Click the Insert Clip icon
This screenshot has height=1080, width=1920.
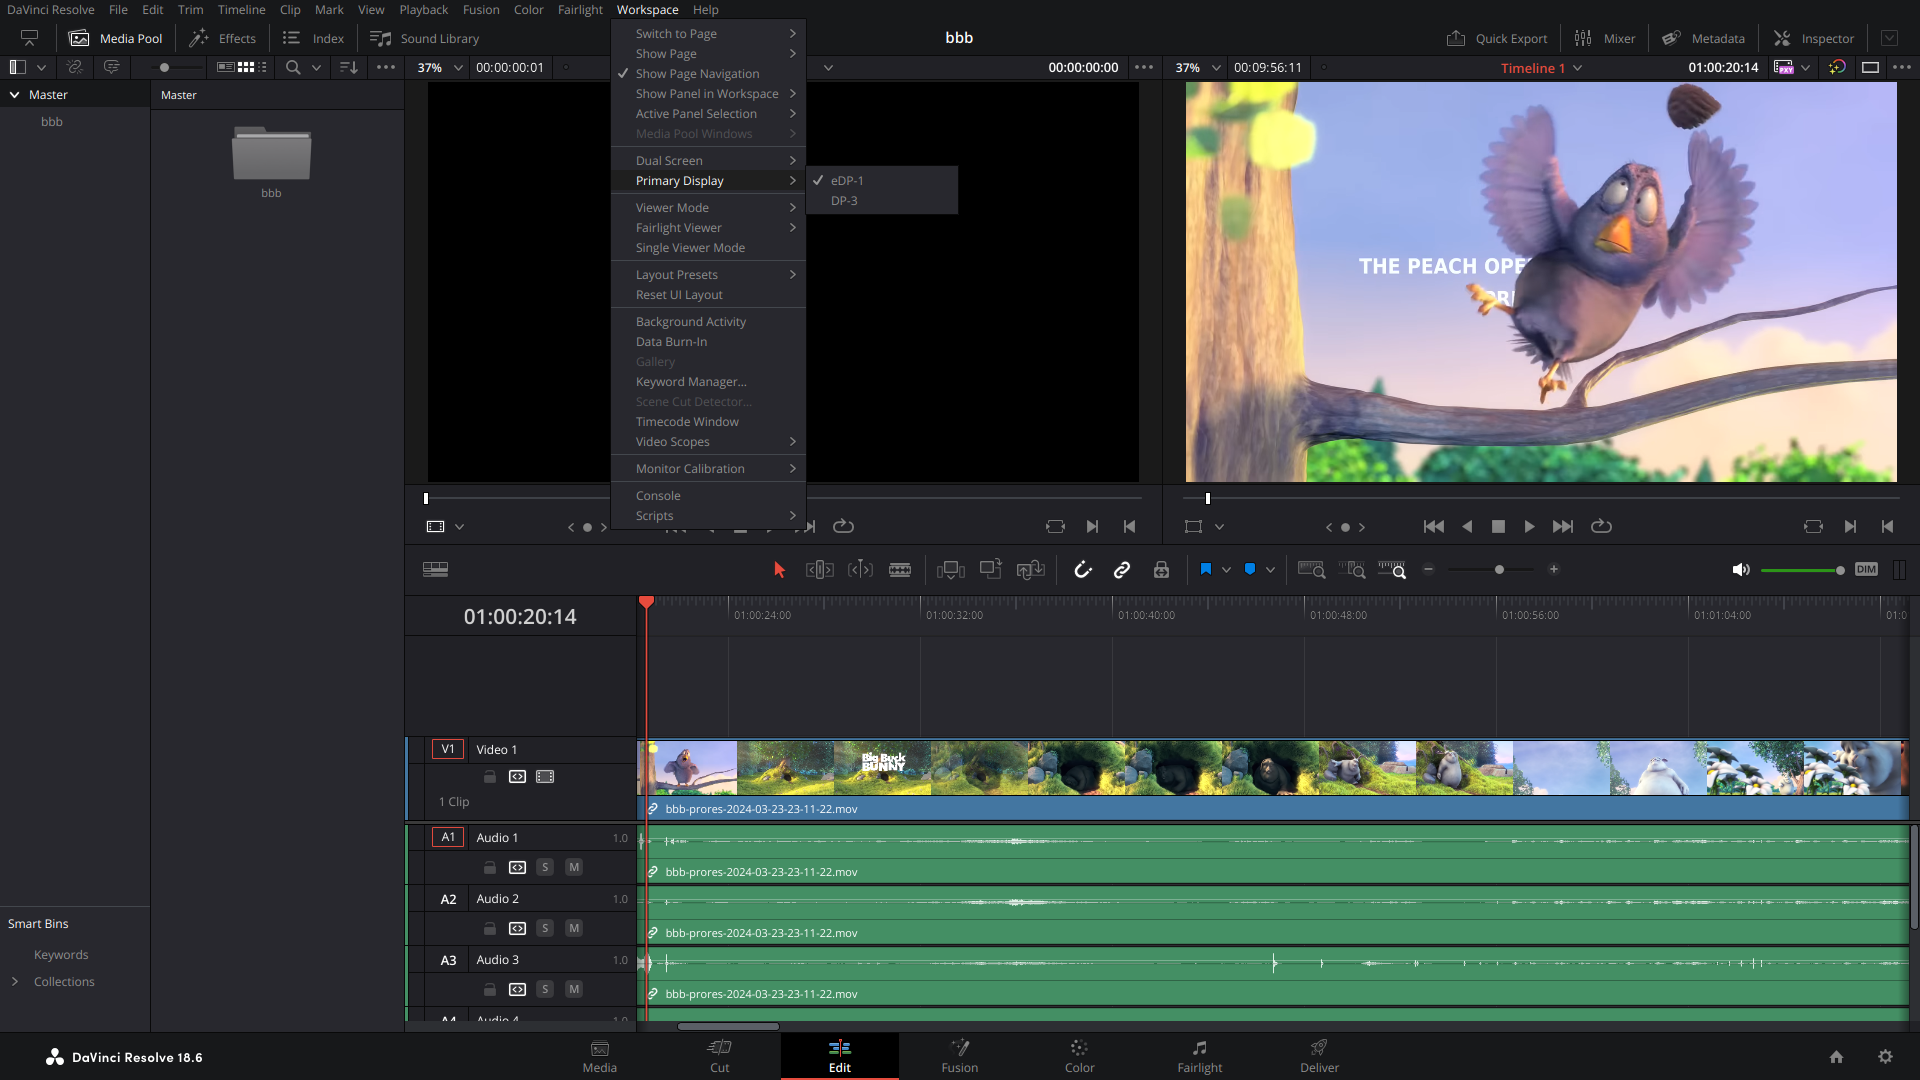pyautogui.click(x=950, y=570)
